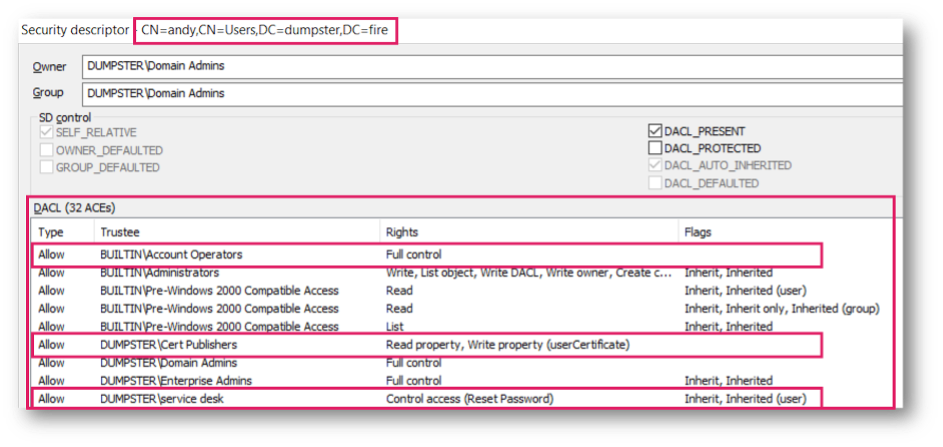Enable the DACL_DEFAULTED checkbox
Viewport: 943px width, 447px height.
pos(655,183)
